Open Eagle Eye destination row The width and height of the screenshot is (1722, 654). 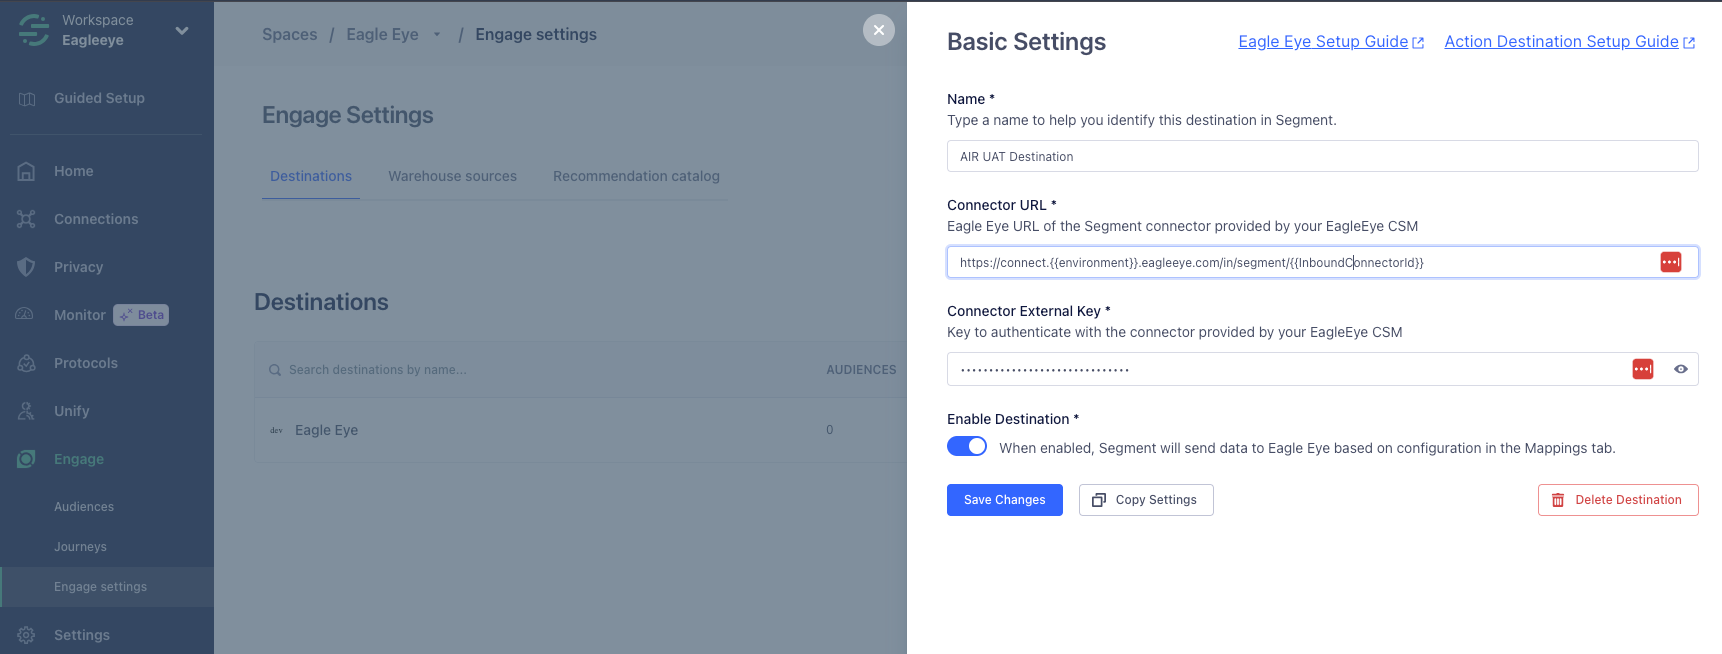[580, 430]
